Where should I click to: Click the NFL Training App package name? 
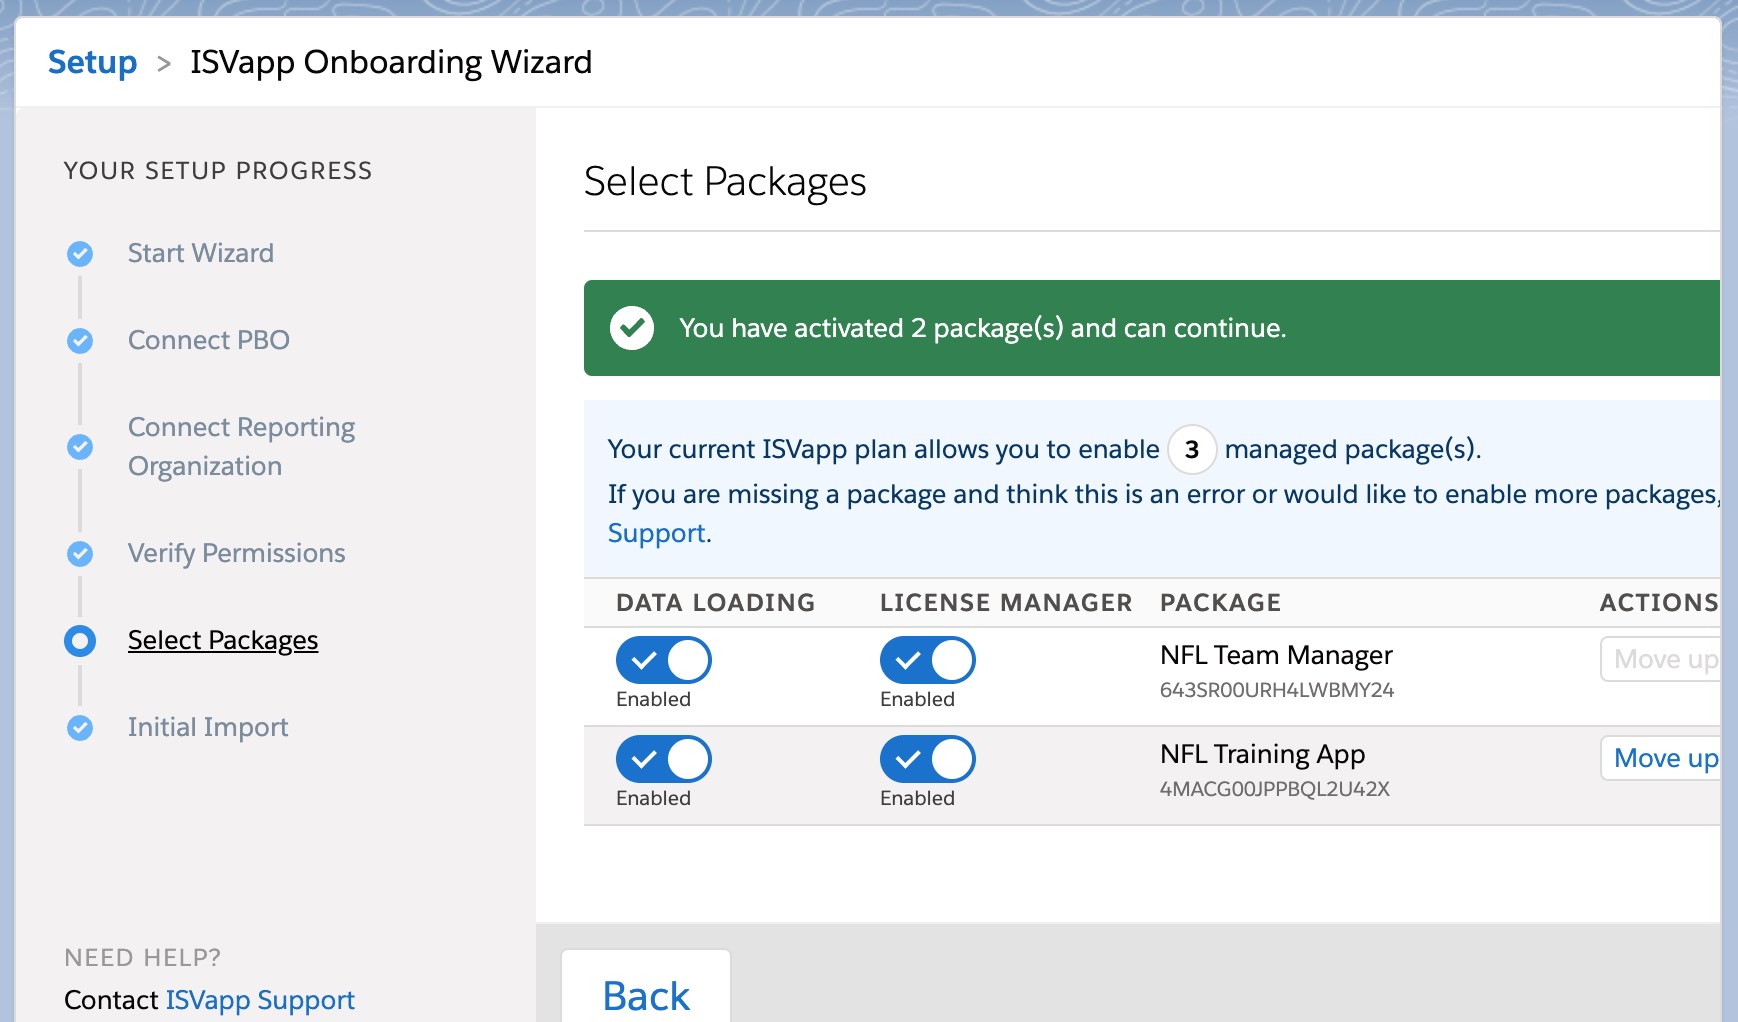tap(1263, 754)
